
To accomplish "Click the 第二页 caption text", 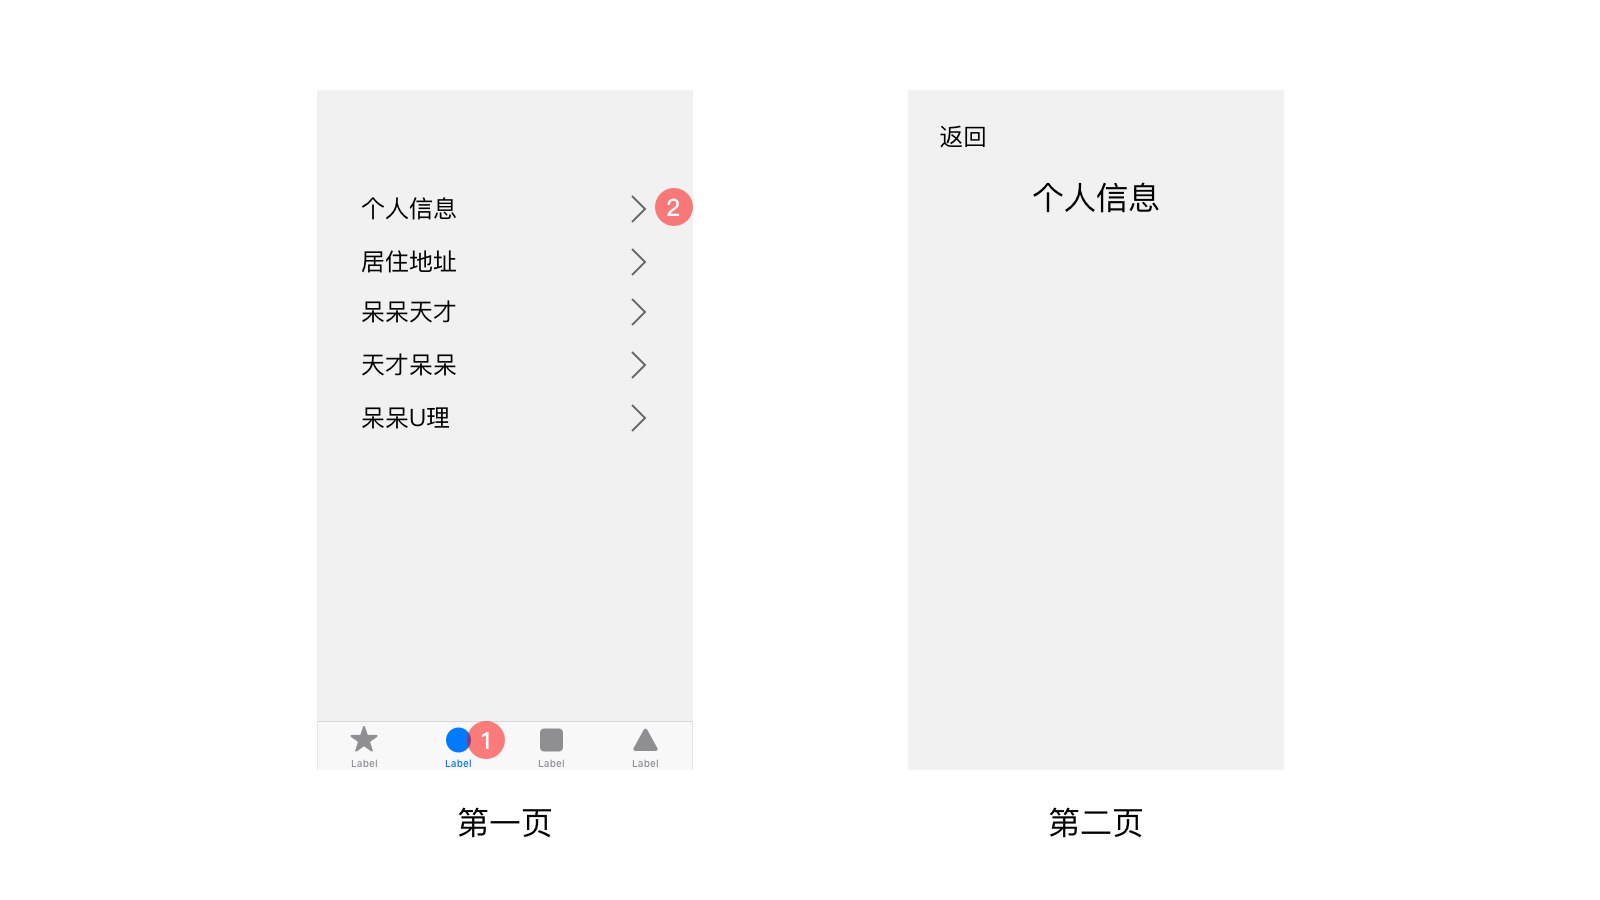I will coord(1096,823).
